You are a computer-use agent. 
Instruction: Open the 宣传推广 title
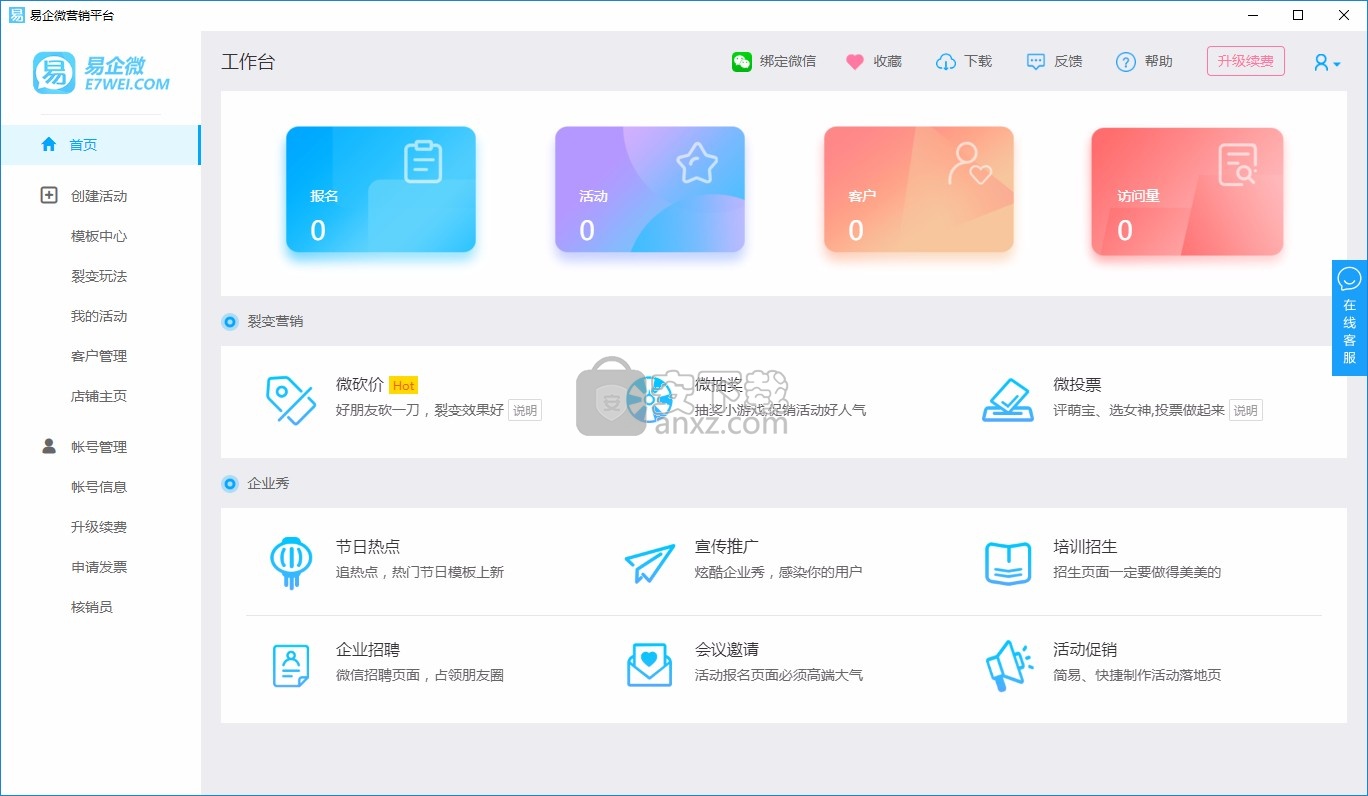(727, 547)
